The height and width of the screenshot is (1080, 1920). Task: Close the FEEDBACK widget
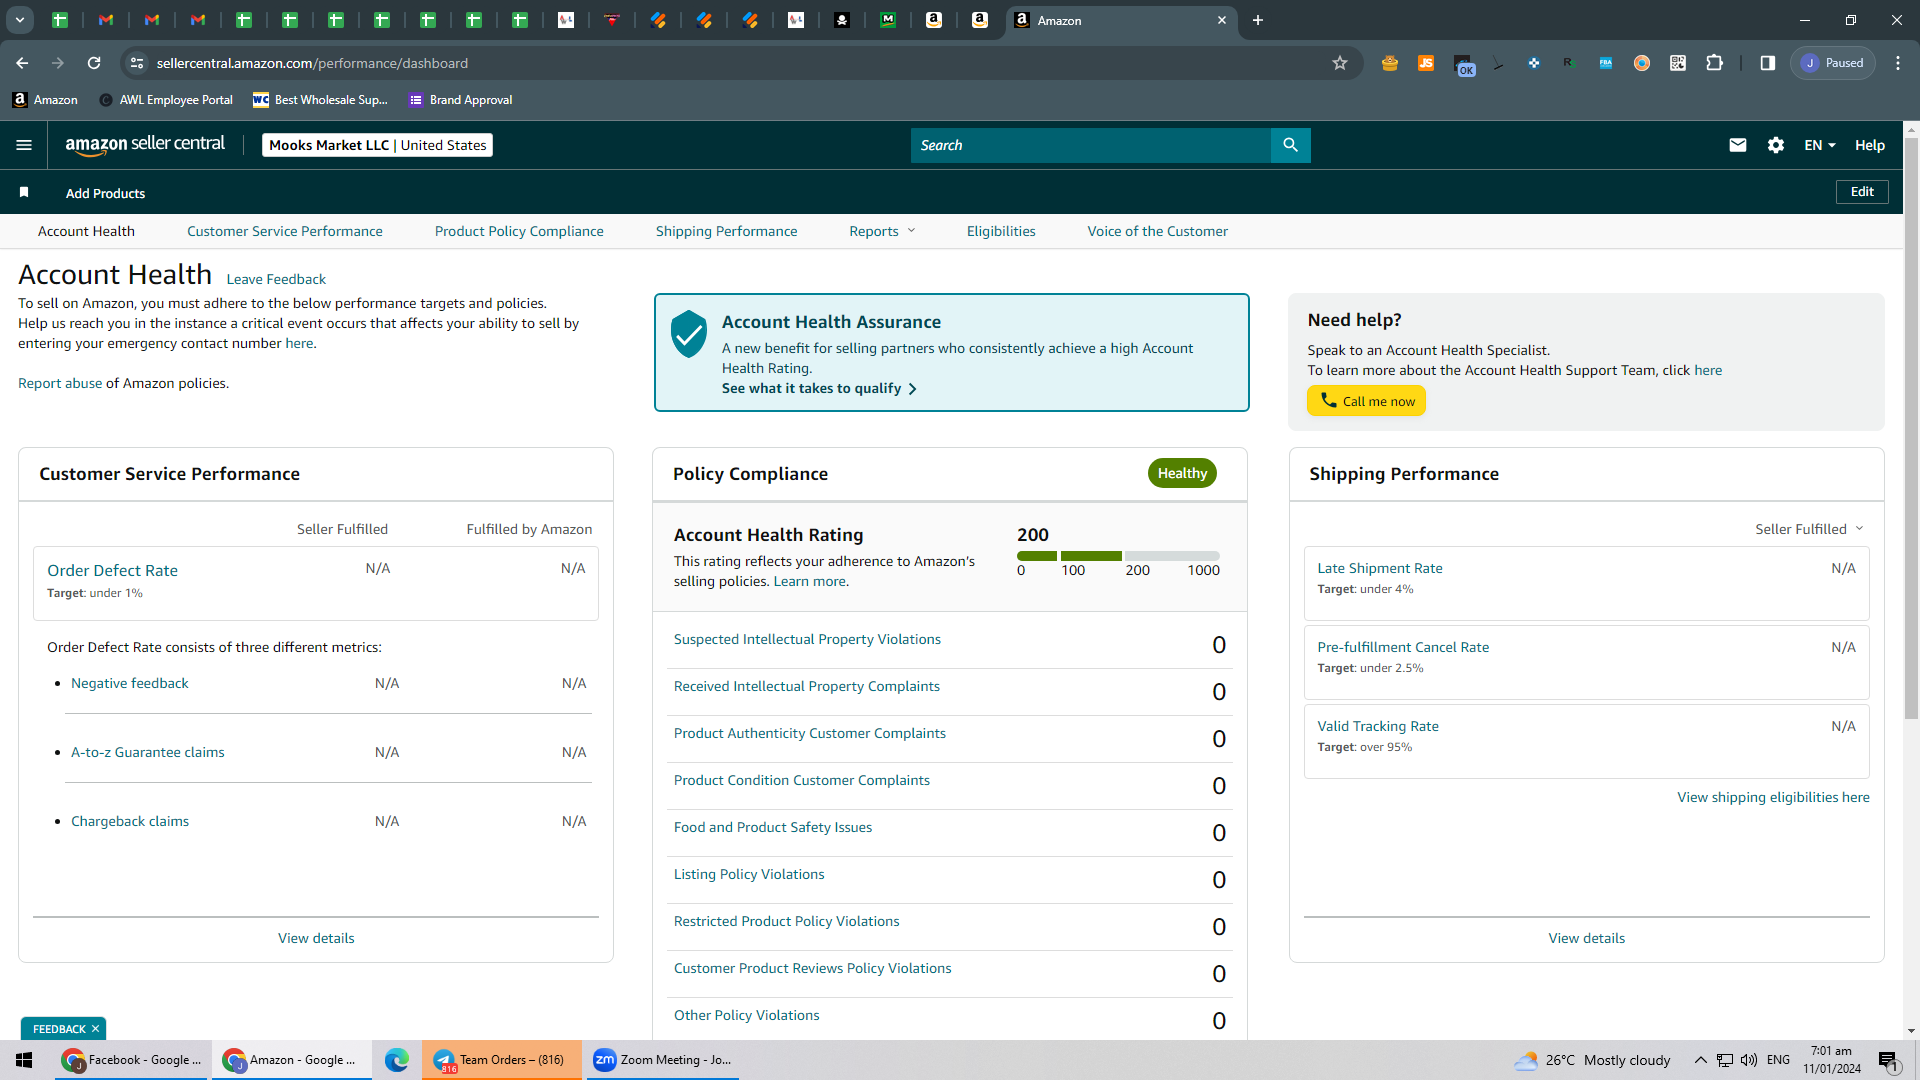tap(95, 1029)
